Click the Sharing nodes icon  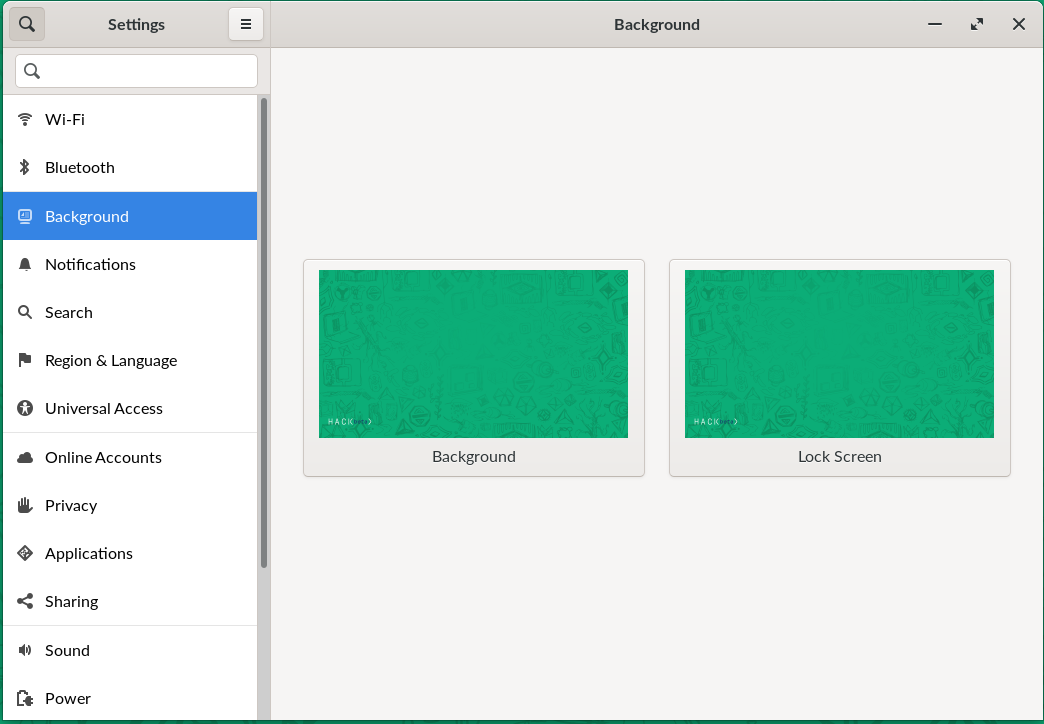(x=25, y=601)
